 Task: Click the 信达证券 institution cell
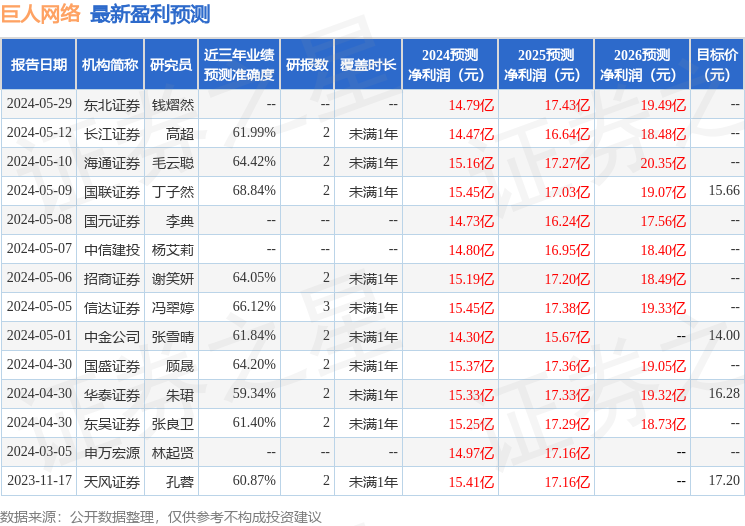click(x=112, y=308)
